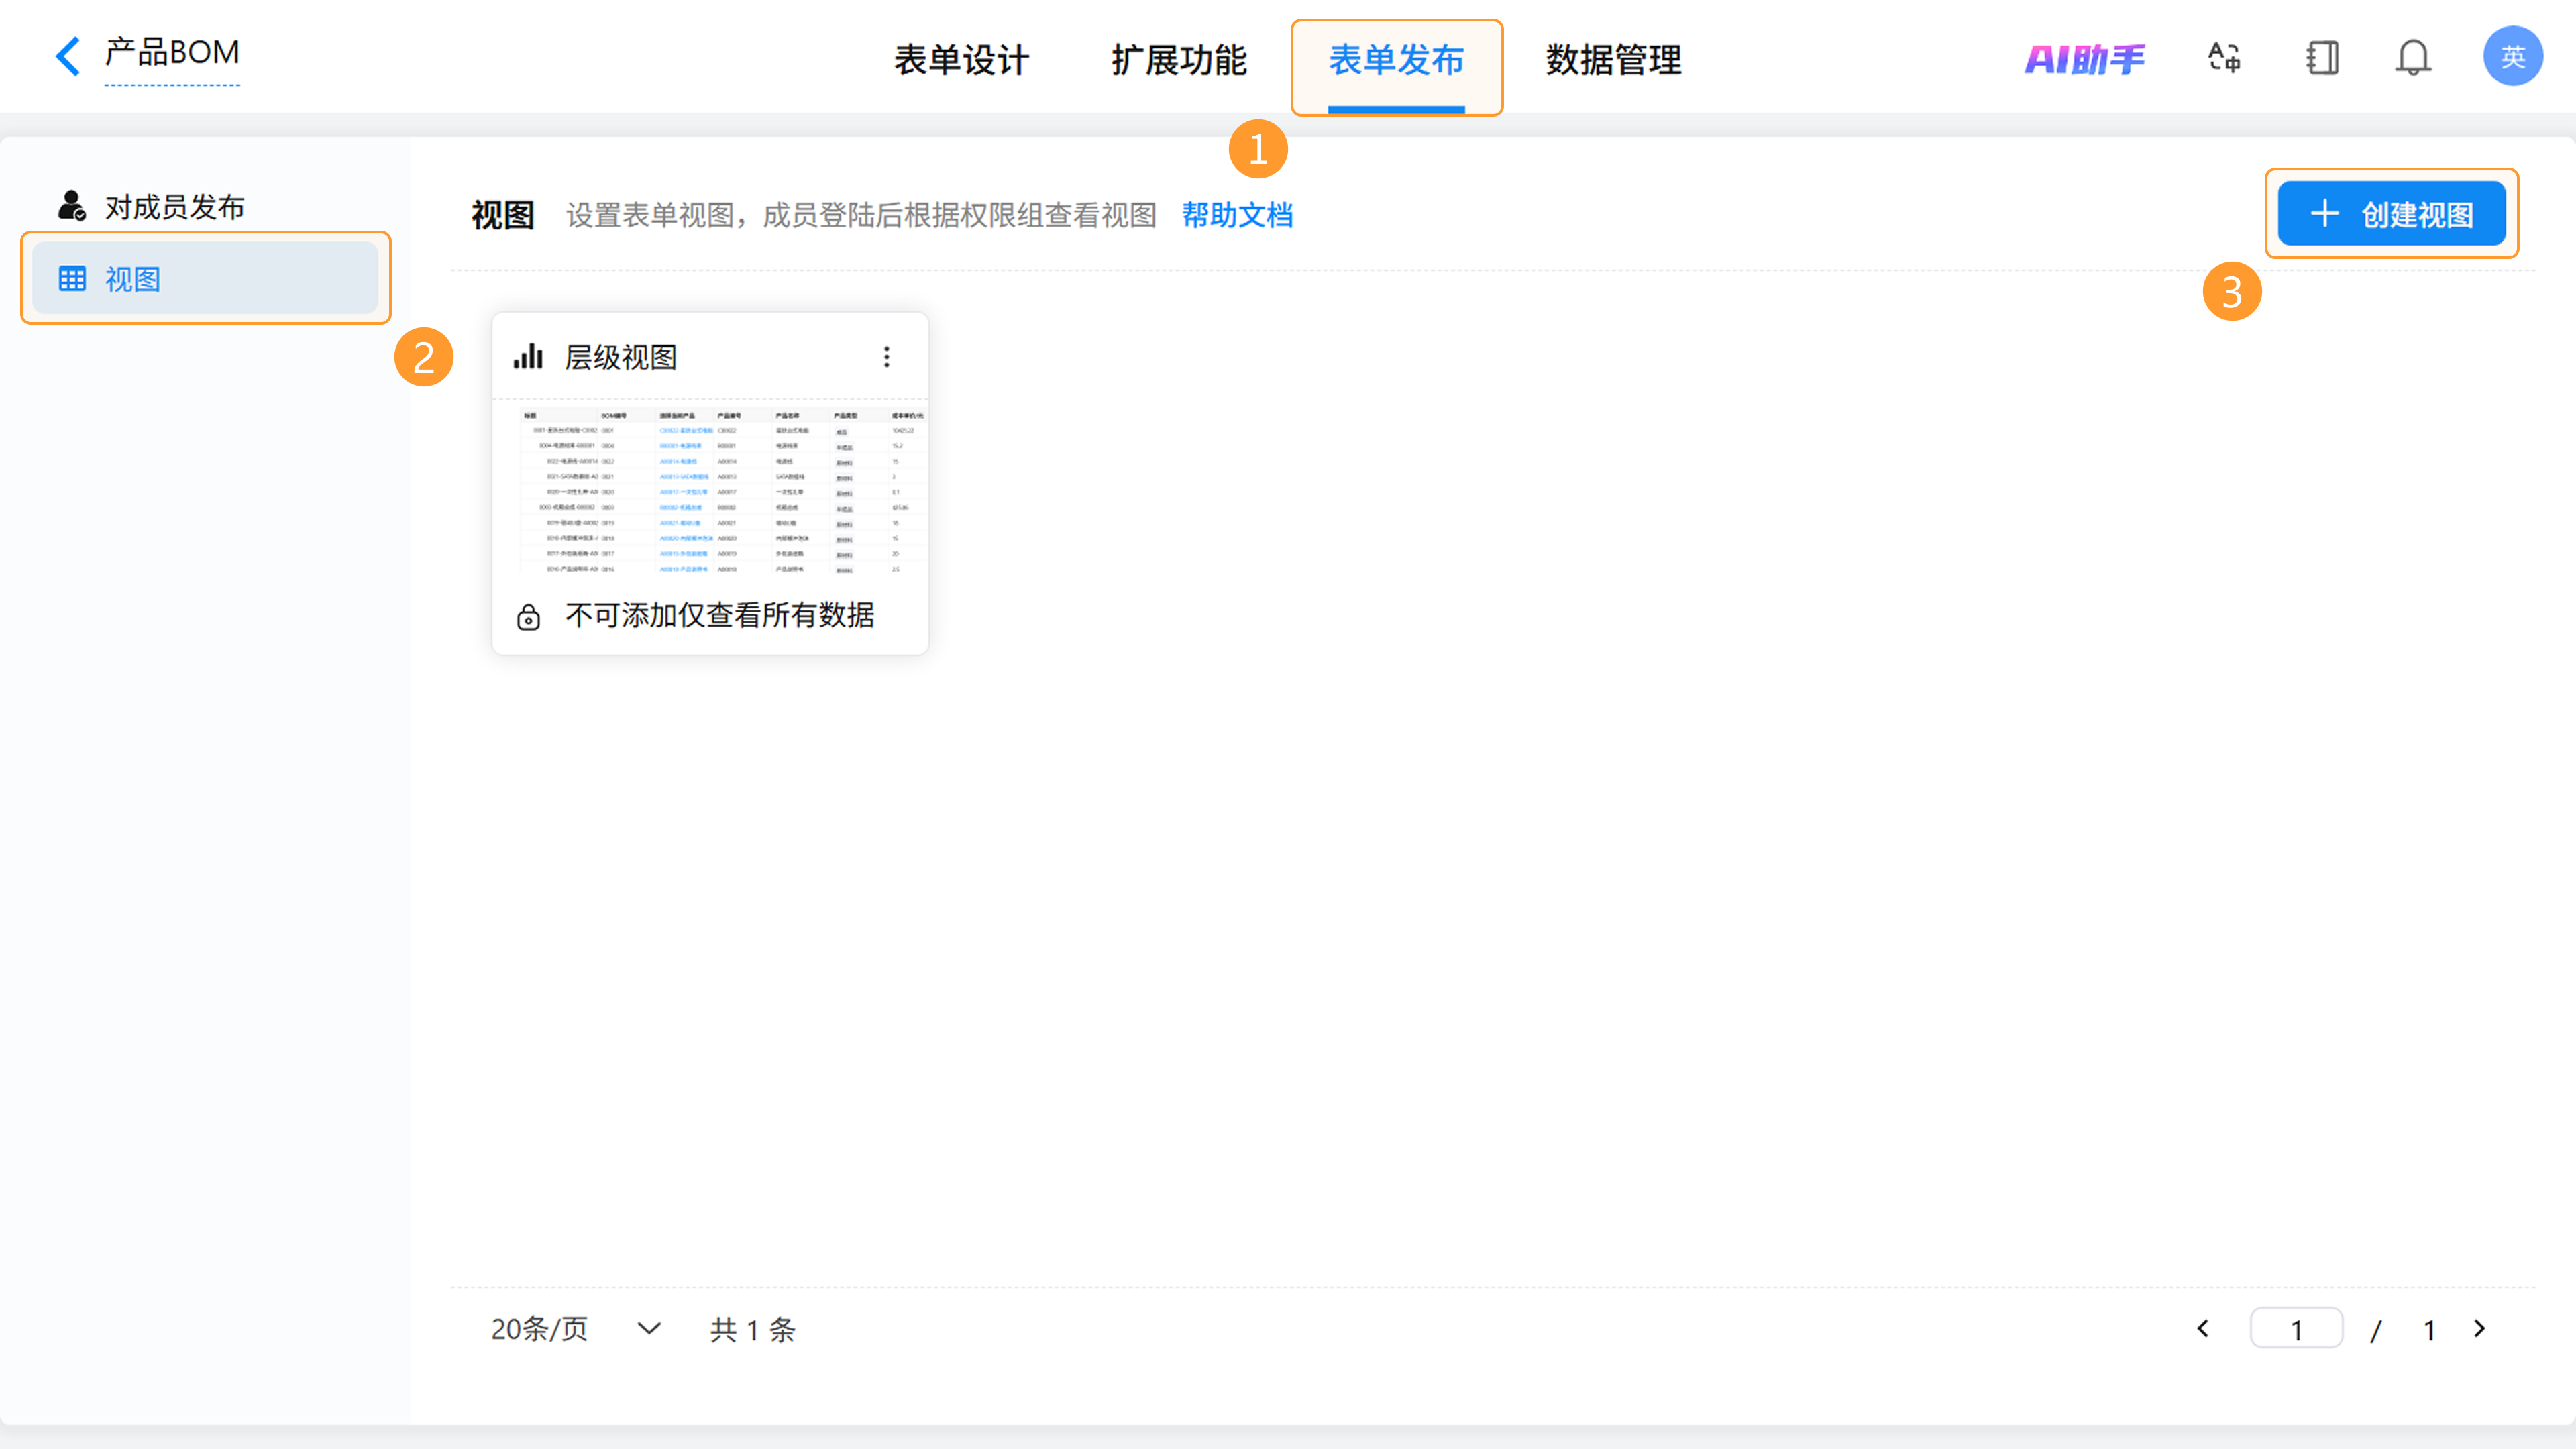Open the 帮助文档 link
The width and height of the screenshot is (2576, 1449).
click(x=1237, y=215)
